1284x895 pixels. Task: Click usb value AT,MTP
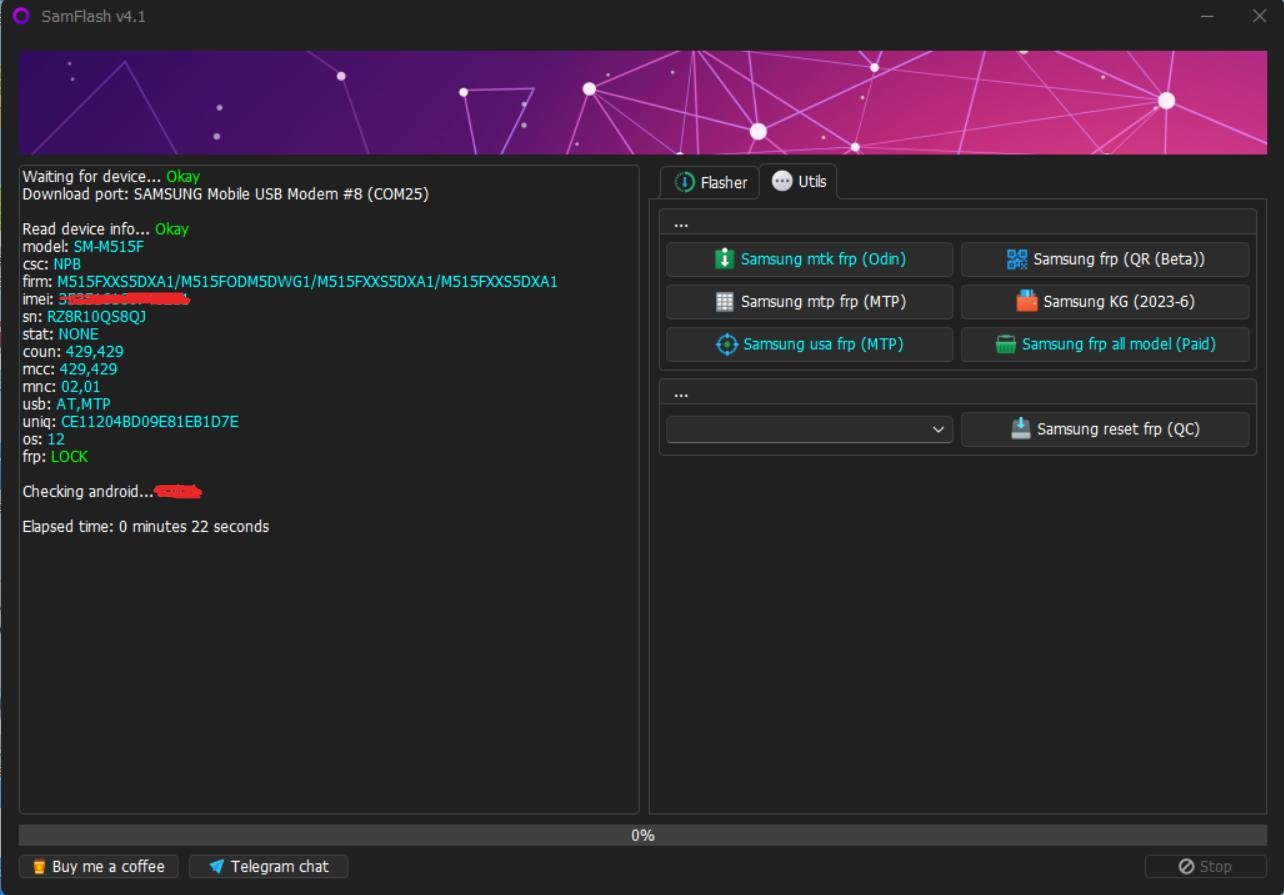point(83,404)
